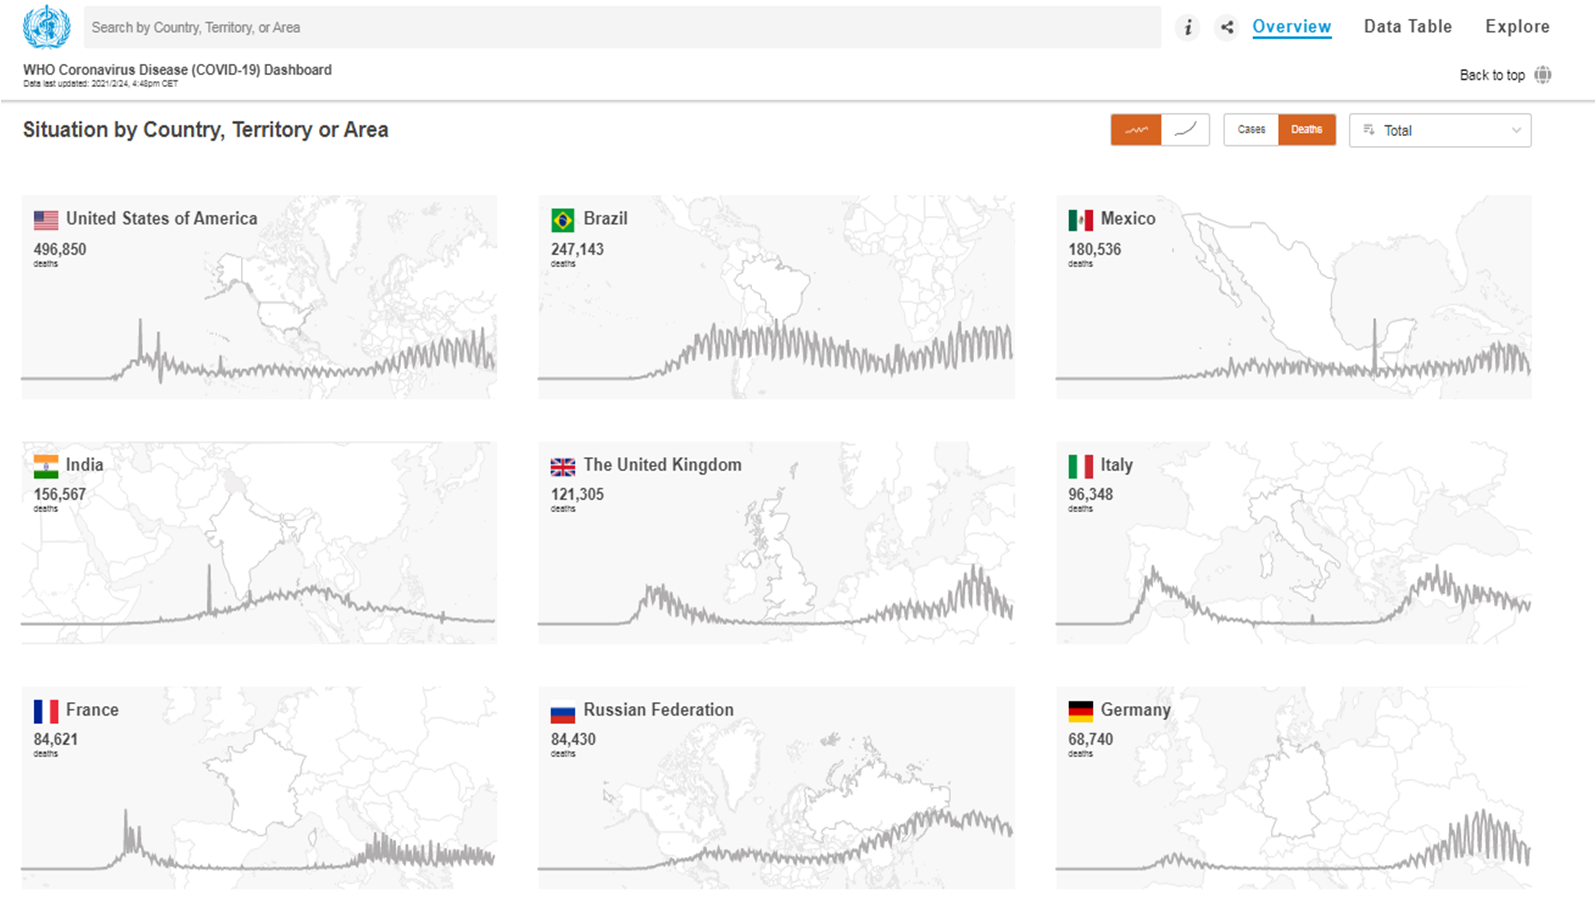Click the country search input field
The image size is (1596, 903).
(x=620, y=28)
